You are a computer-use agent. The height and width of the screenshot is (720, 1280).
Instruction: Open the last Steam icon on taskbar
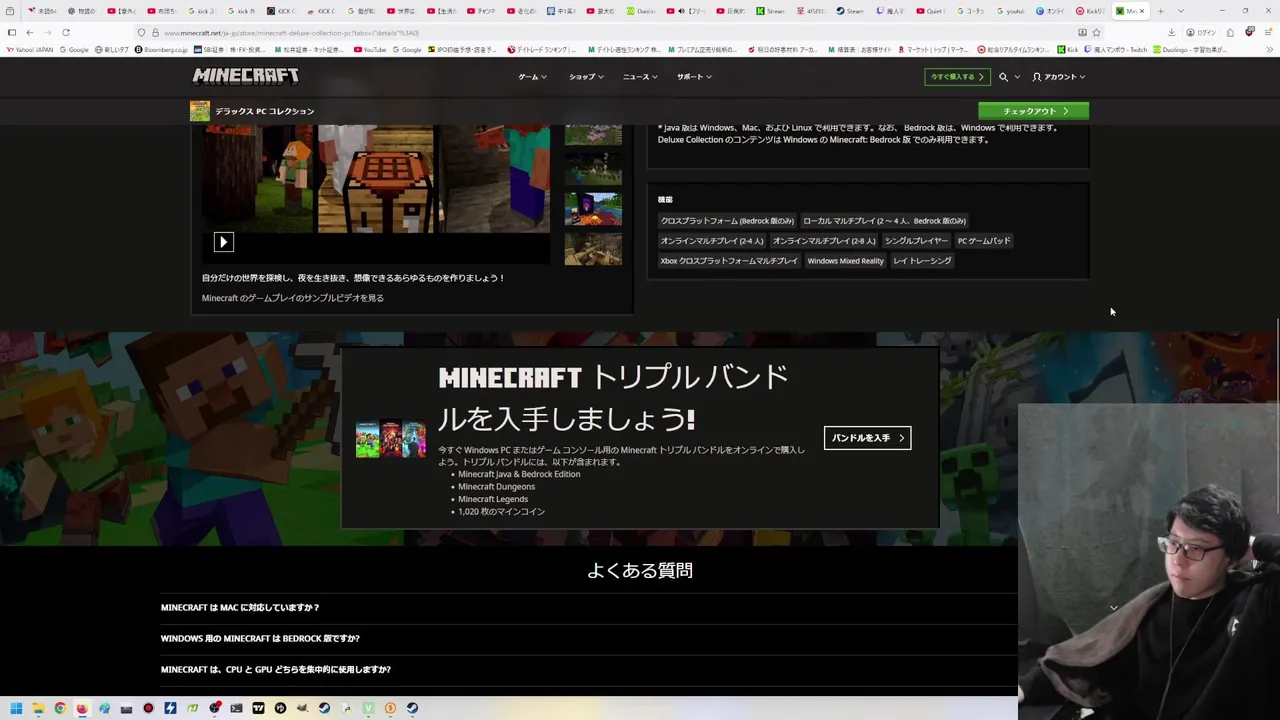tap(412, 708)
